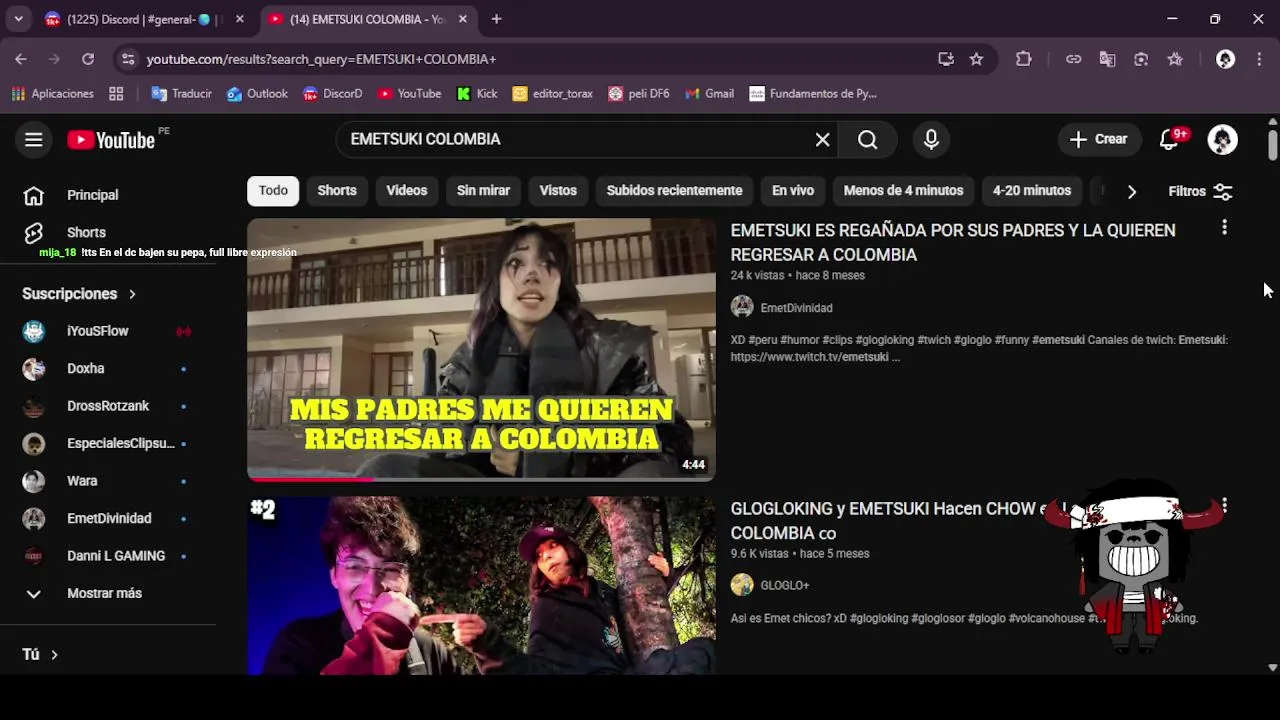Open more options for first video
1280x720 pixels.
[x=1224, y=228]
